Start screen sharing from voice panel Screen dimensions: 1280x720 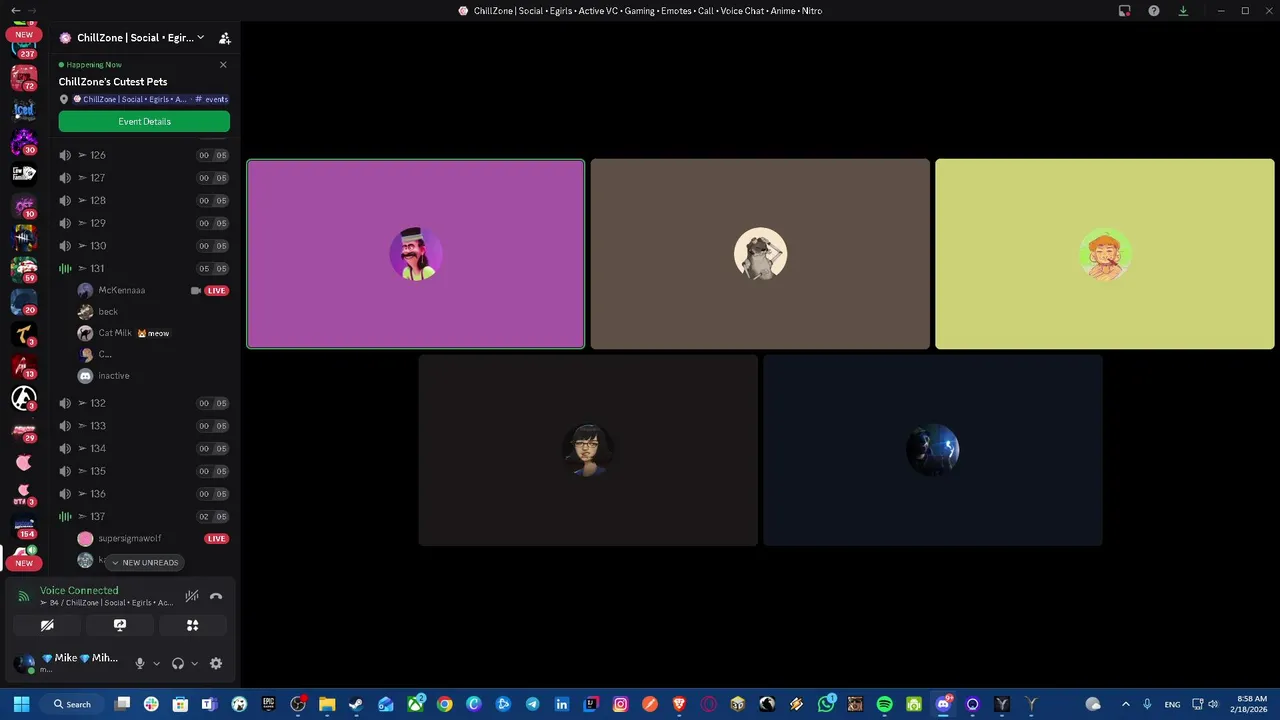pos(120,625)
